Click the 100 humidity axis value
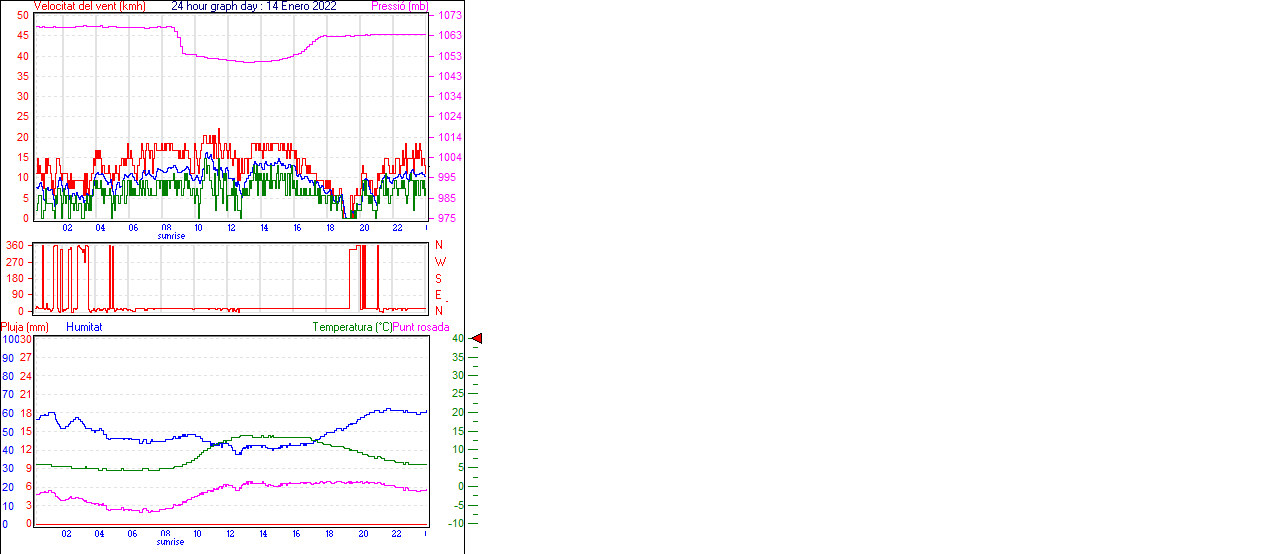The width and height of the screenshot is (1280, 554). [10, 340]
